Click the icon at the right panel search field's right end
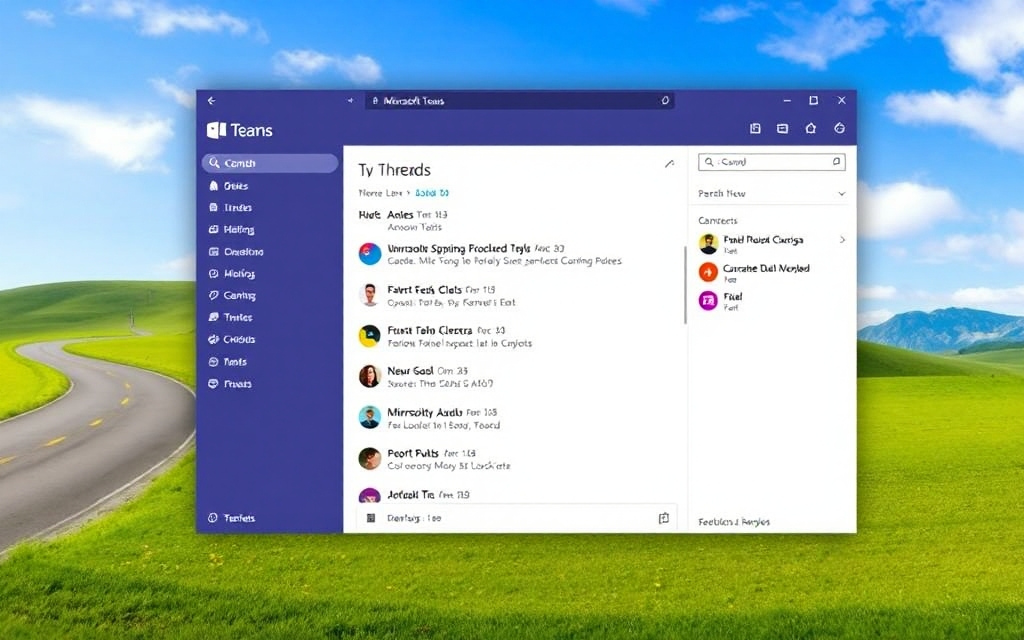The image size is (1024, 640). tap(836, 161)
